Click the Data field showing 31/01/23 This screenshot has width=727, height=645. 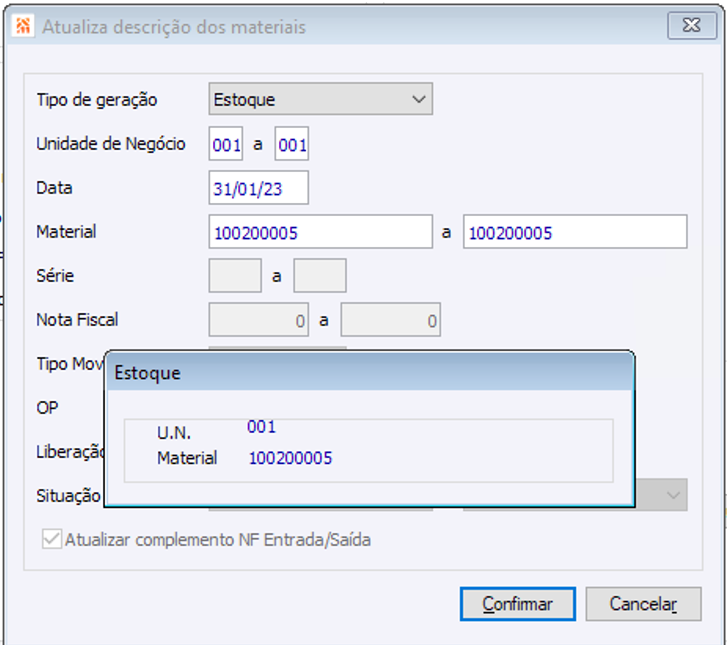click(259, 188)
